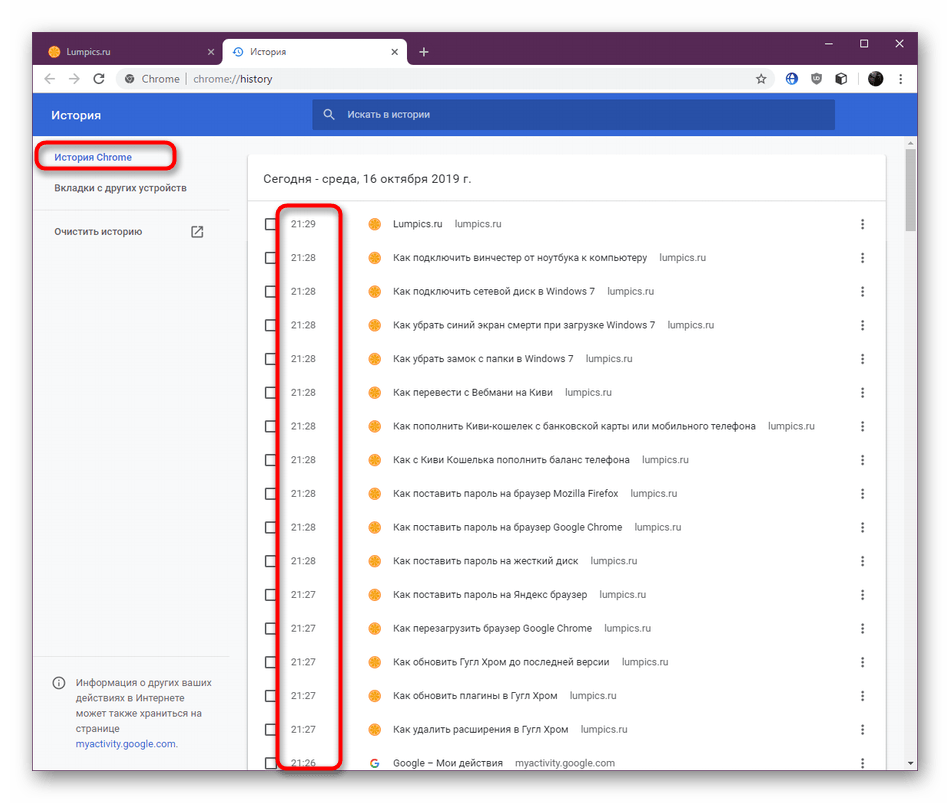Reload the history page
The width and height of the screenshot is (950, 803).
click(x=99, y=79)
